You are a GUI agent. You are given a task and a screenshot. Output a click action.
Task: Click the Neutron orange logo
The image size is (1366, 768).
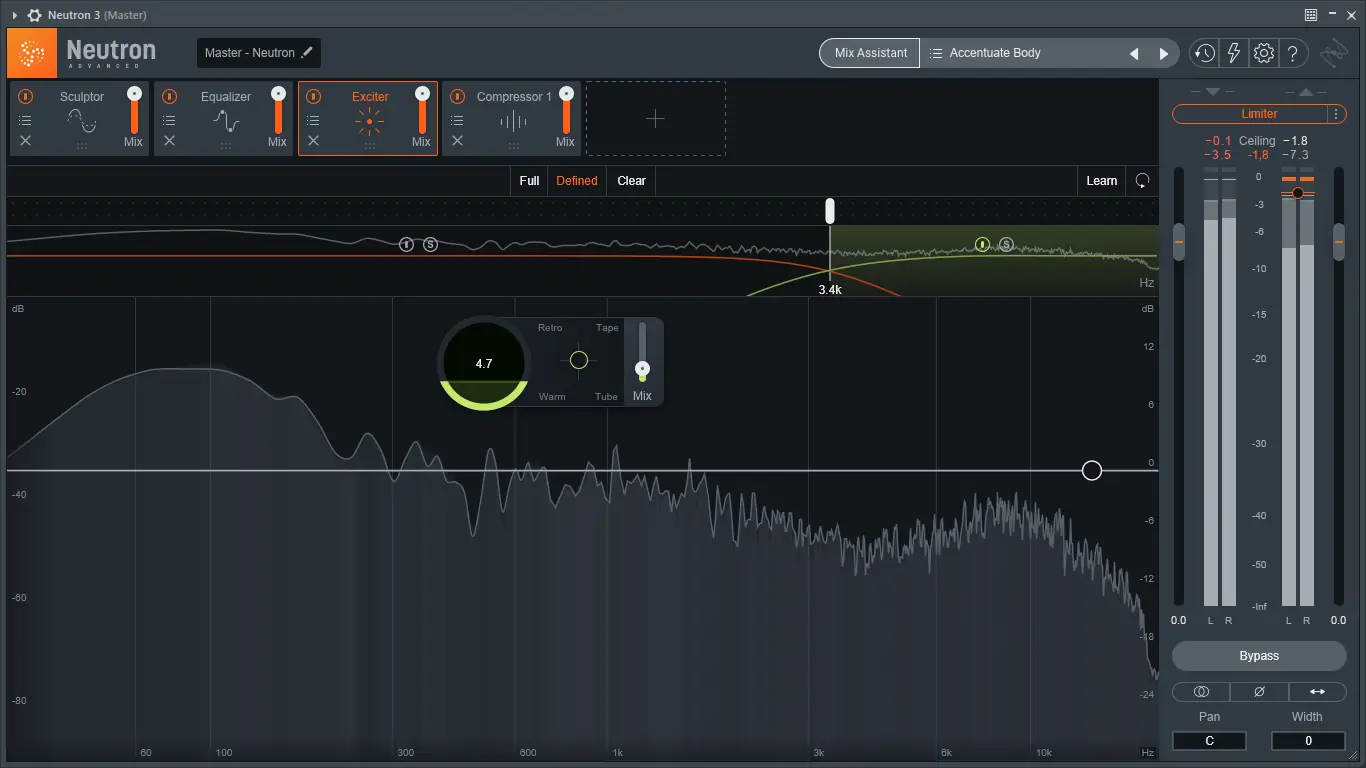point(32,53)
